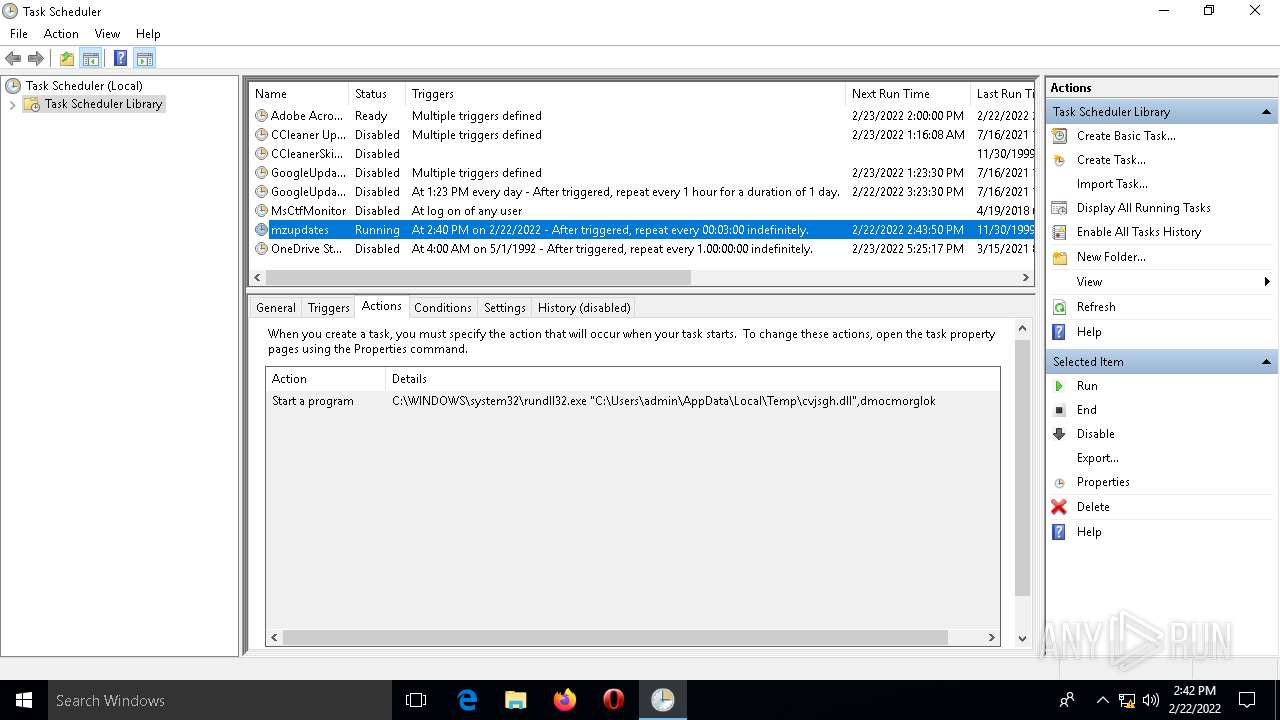Switch to the Settings tab
This screenshot has width=1280, height=720.
(x=504, y=308)
